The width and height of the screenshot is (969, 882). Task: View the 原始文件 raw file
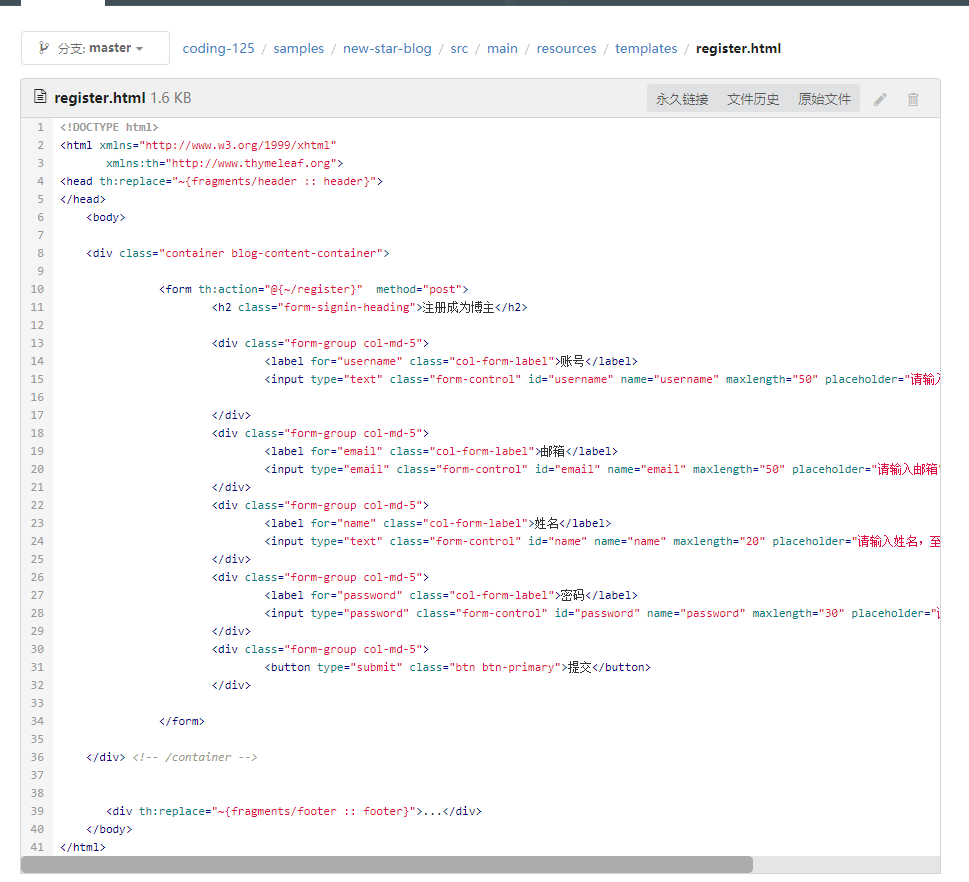tap(824, 99)
